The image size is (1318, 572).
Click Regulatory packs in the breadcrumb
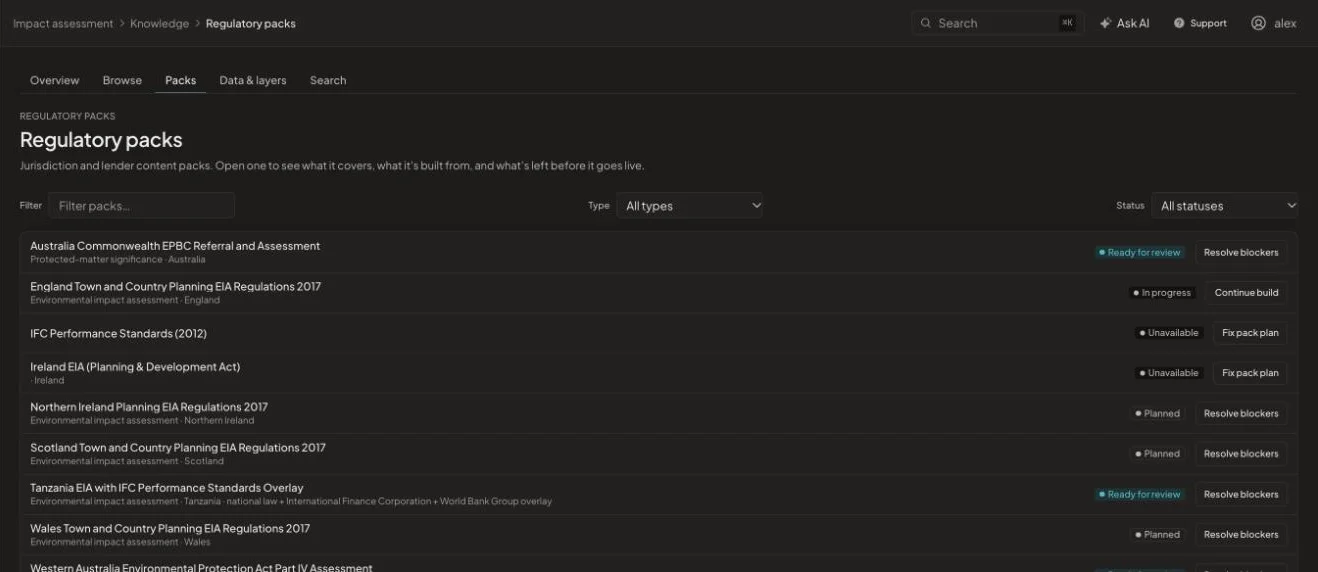click(251, 23)
